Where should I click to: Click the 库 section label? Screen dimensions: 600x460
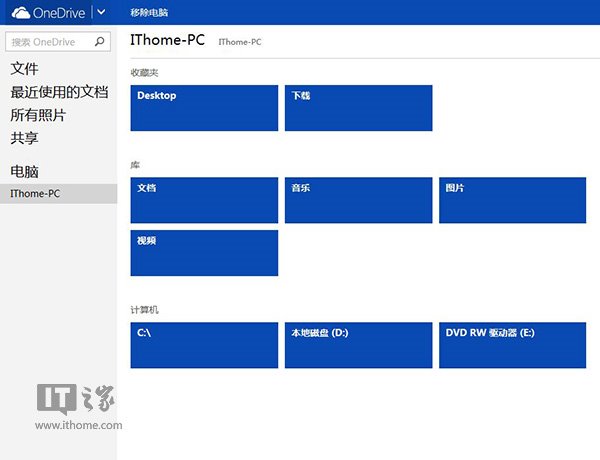pos(135,165)
